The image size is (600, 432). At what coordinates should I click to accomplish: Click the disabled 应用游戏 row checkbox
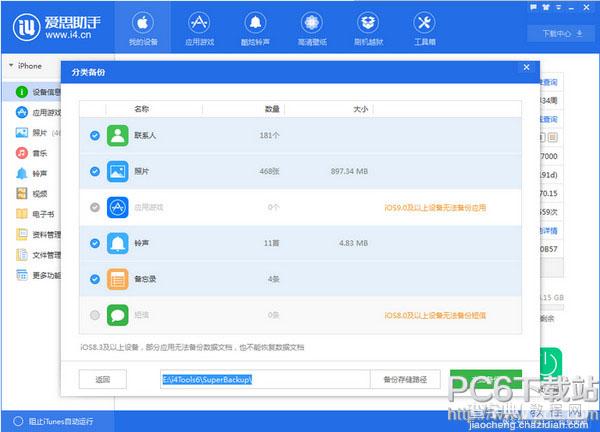95,207
